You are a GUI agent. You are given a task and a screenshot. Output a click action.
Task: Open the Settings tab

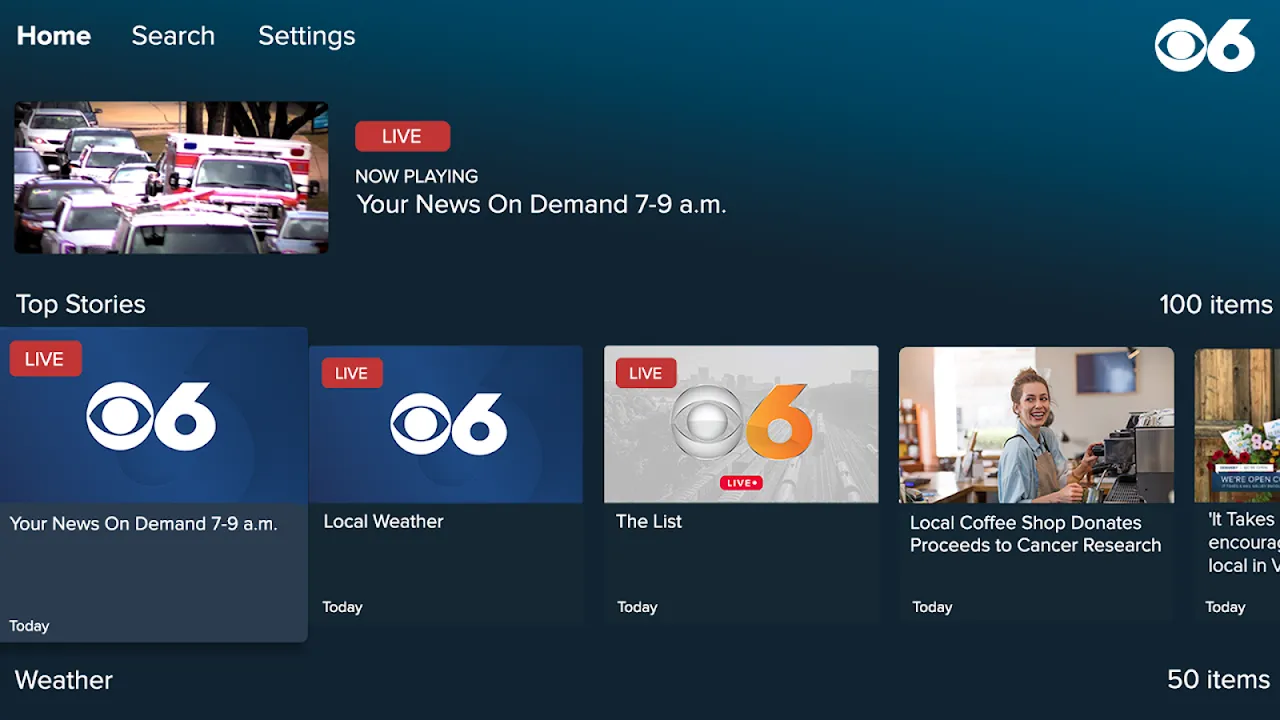(307, 36)
